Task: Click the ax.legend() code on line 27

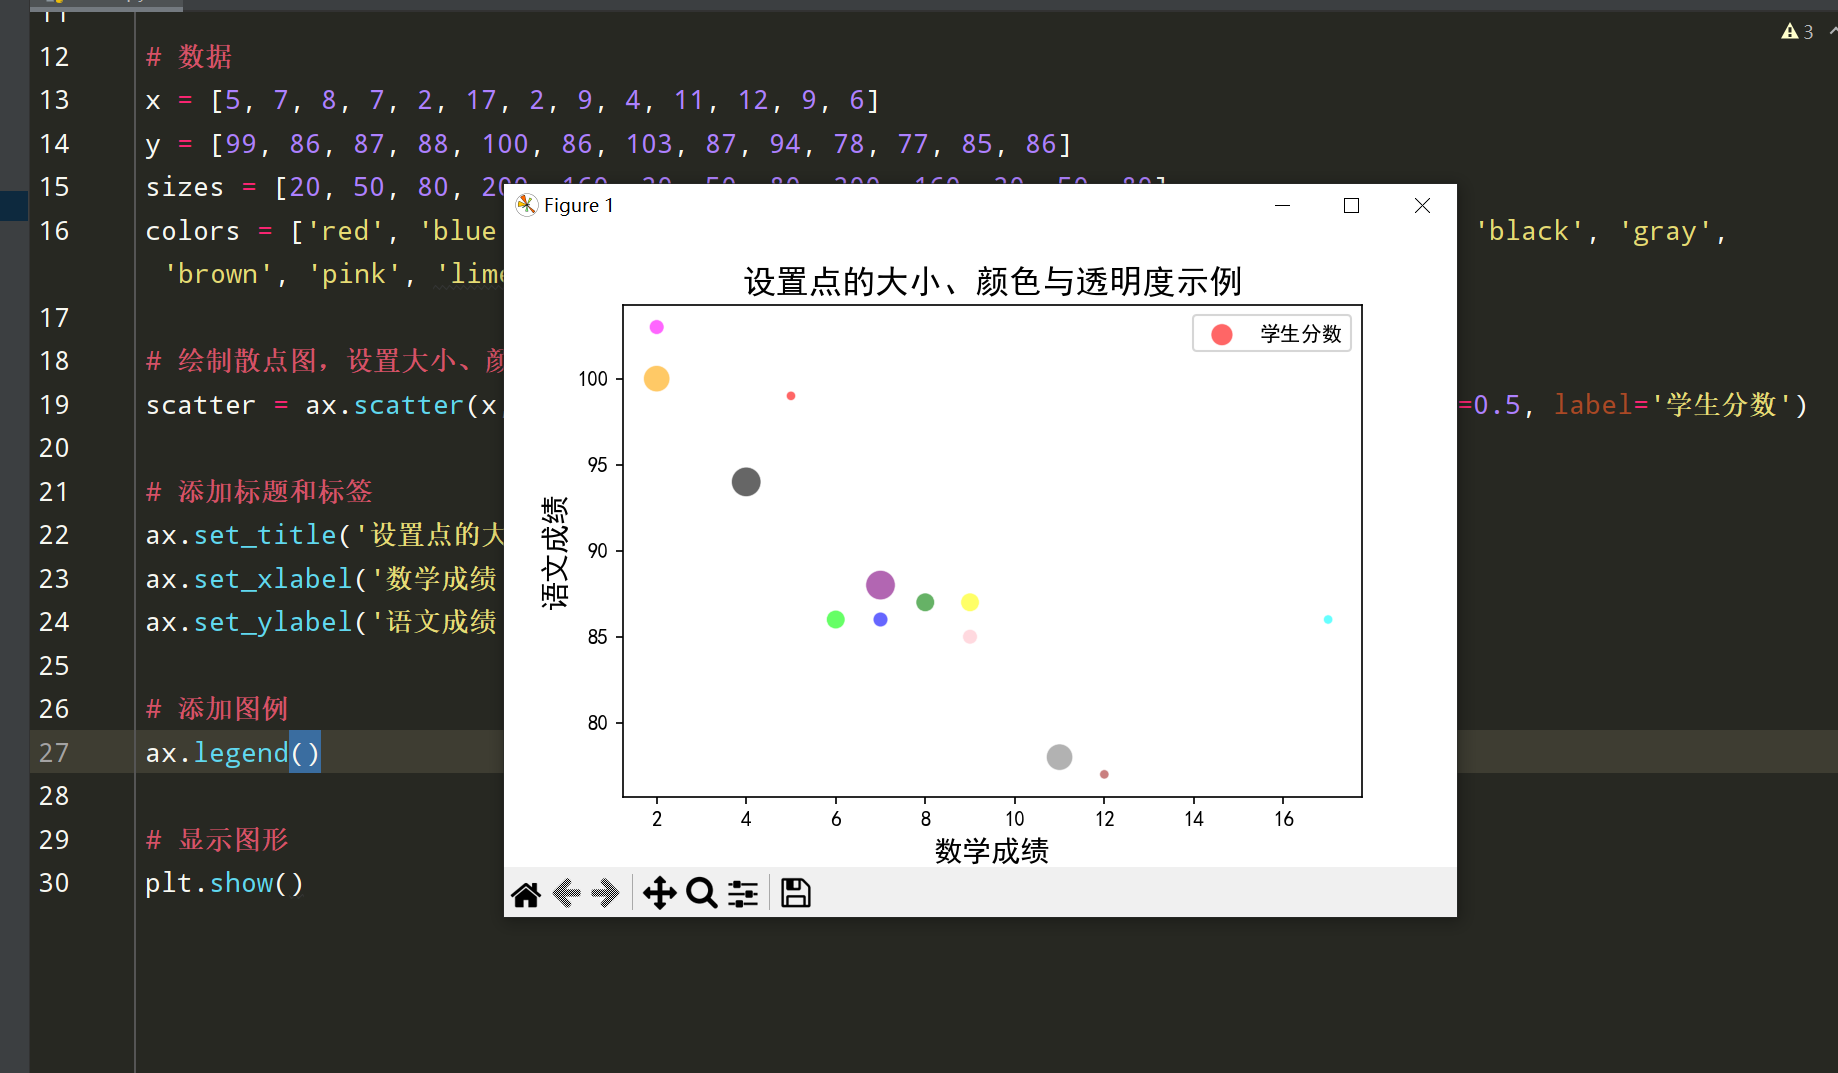Action: (x=233, y=753)
